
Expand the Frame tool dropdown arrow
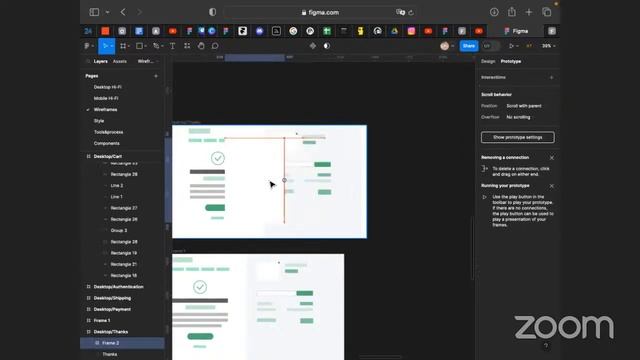click(129, 46)
